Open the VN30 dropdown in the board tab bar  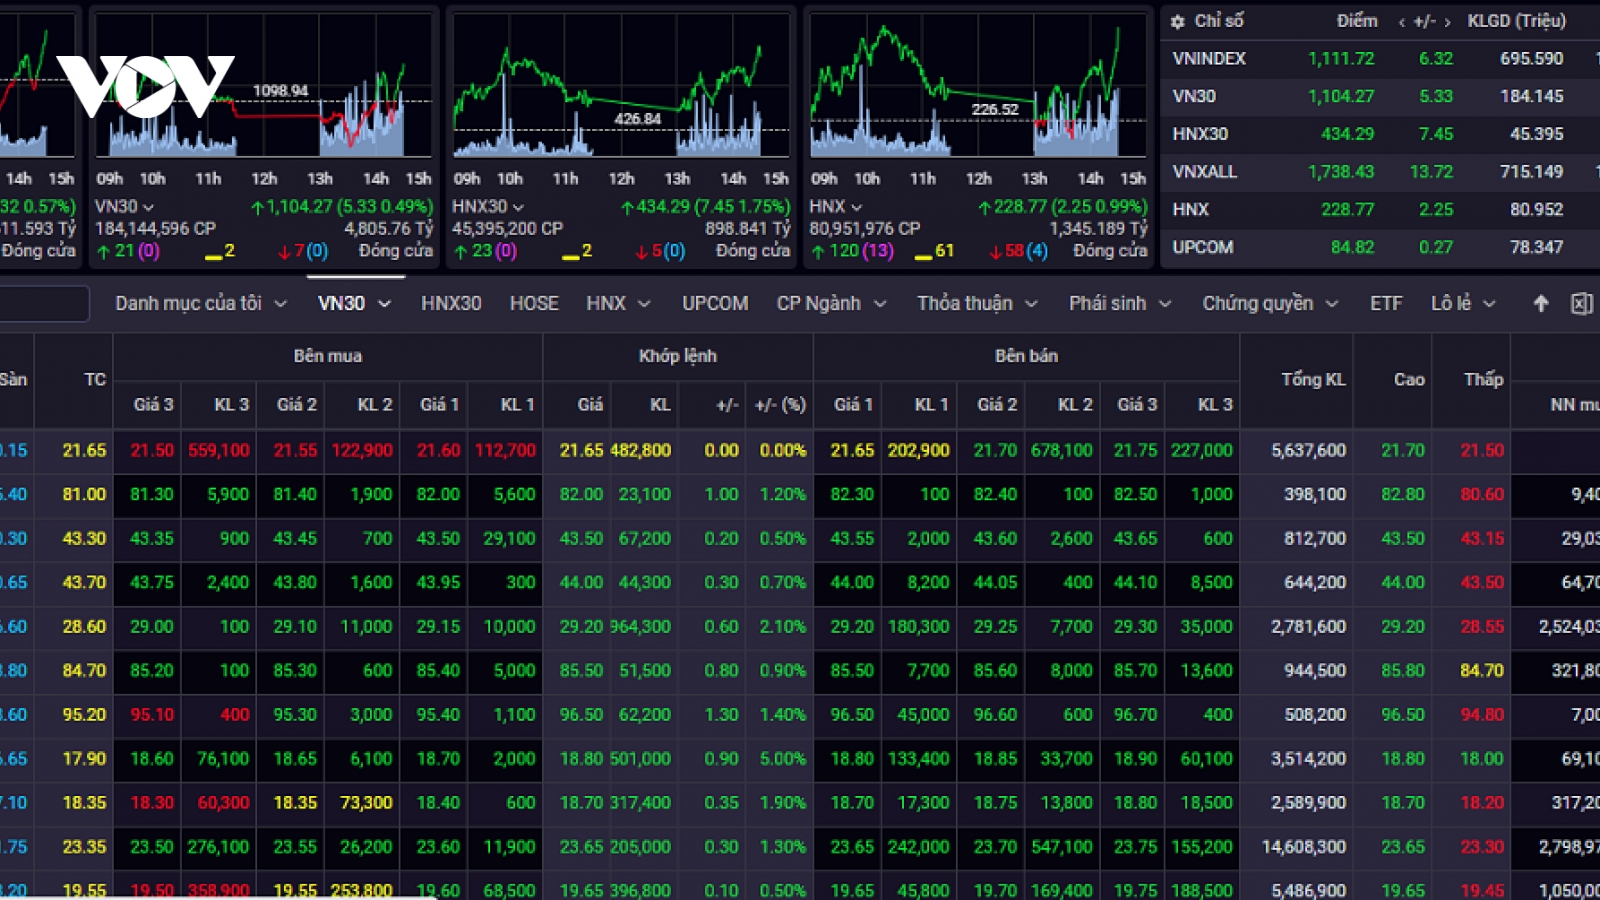(x=354, y=303)
